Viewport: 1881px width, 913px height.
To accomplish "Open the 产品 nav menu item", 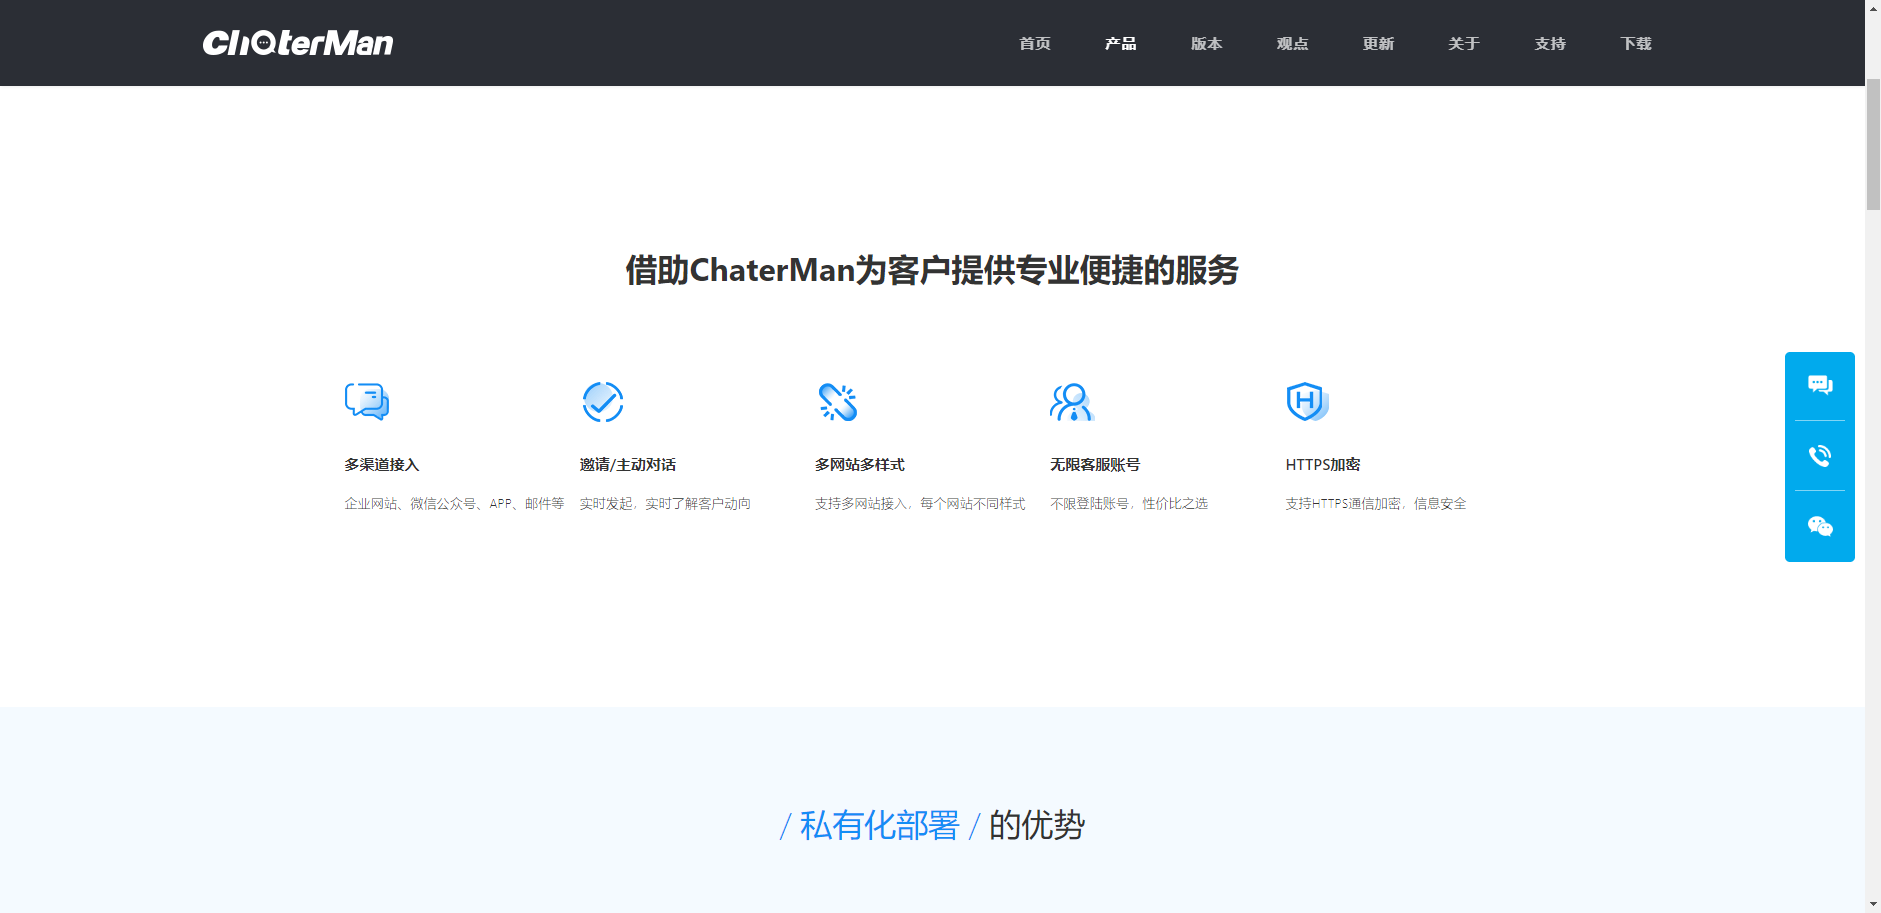I will 1121,44.
